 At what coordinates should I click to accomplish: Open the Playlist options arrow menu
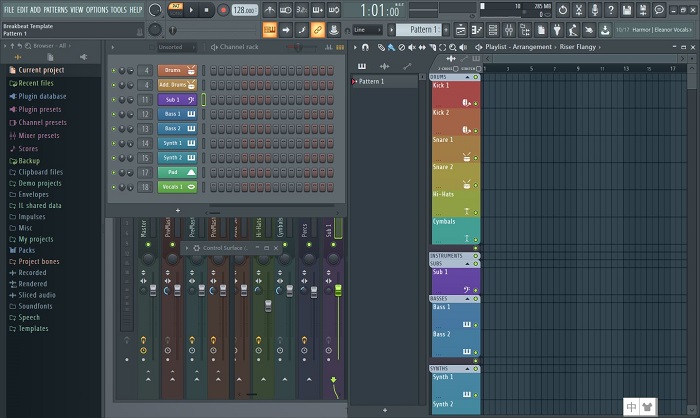pyautogui.click(x=355, y=47)
